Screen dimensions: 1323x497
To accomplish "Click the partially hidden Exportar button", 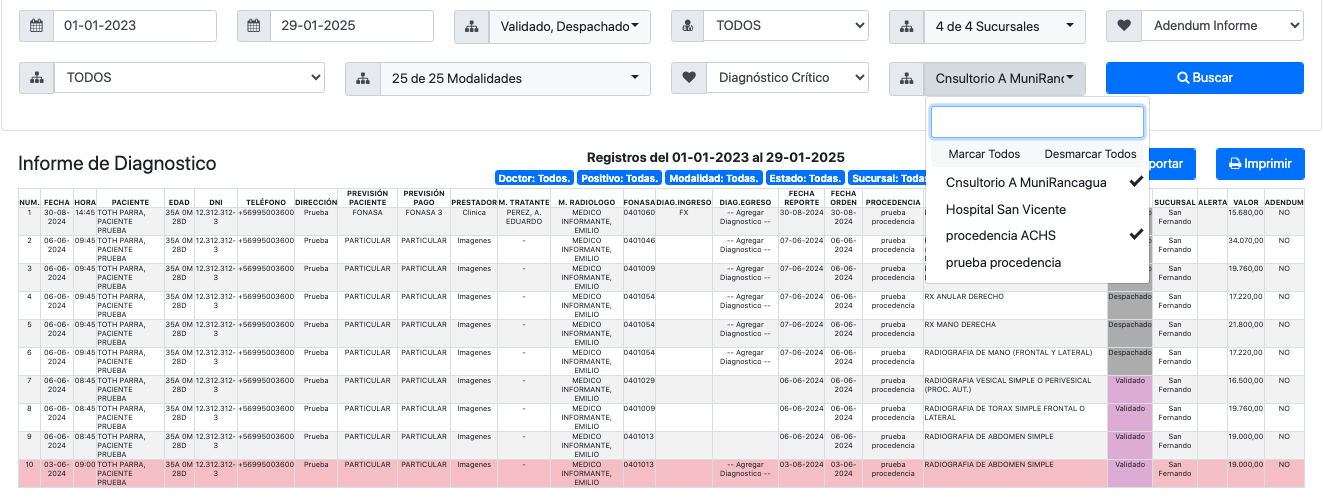I will click(1172, 164).
